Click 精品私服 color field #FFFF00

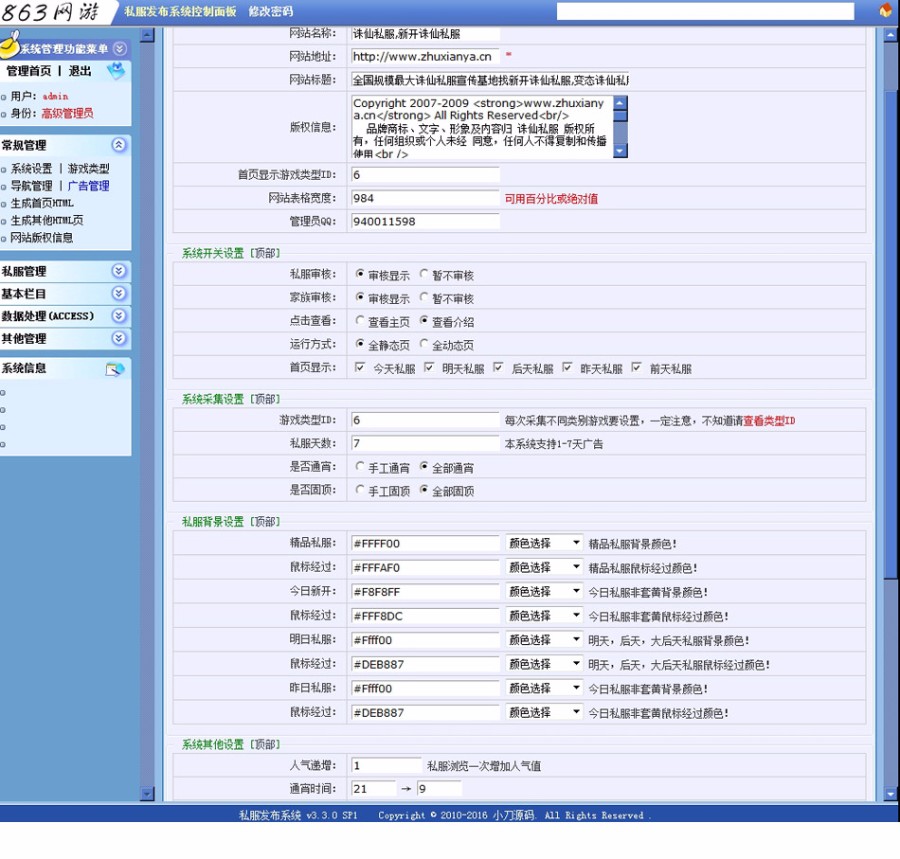(x=425, y=543)
